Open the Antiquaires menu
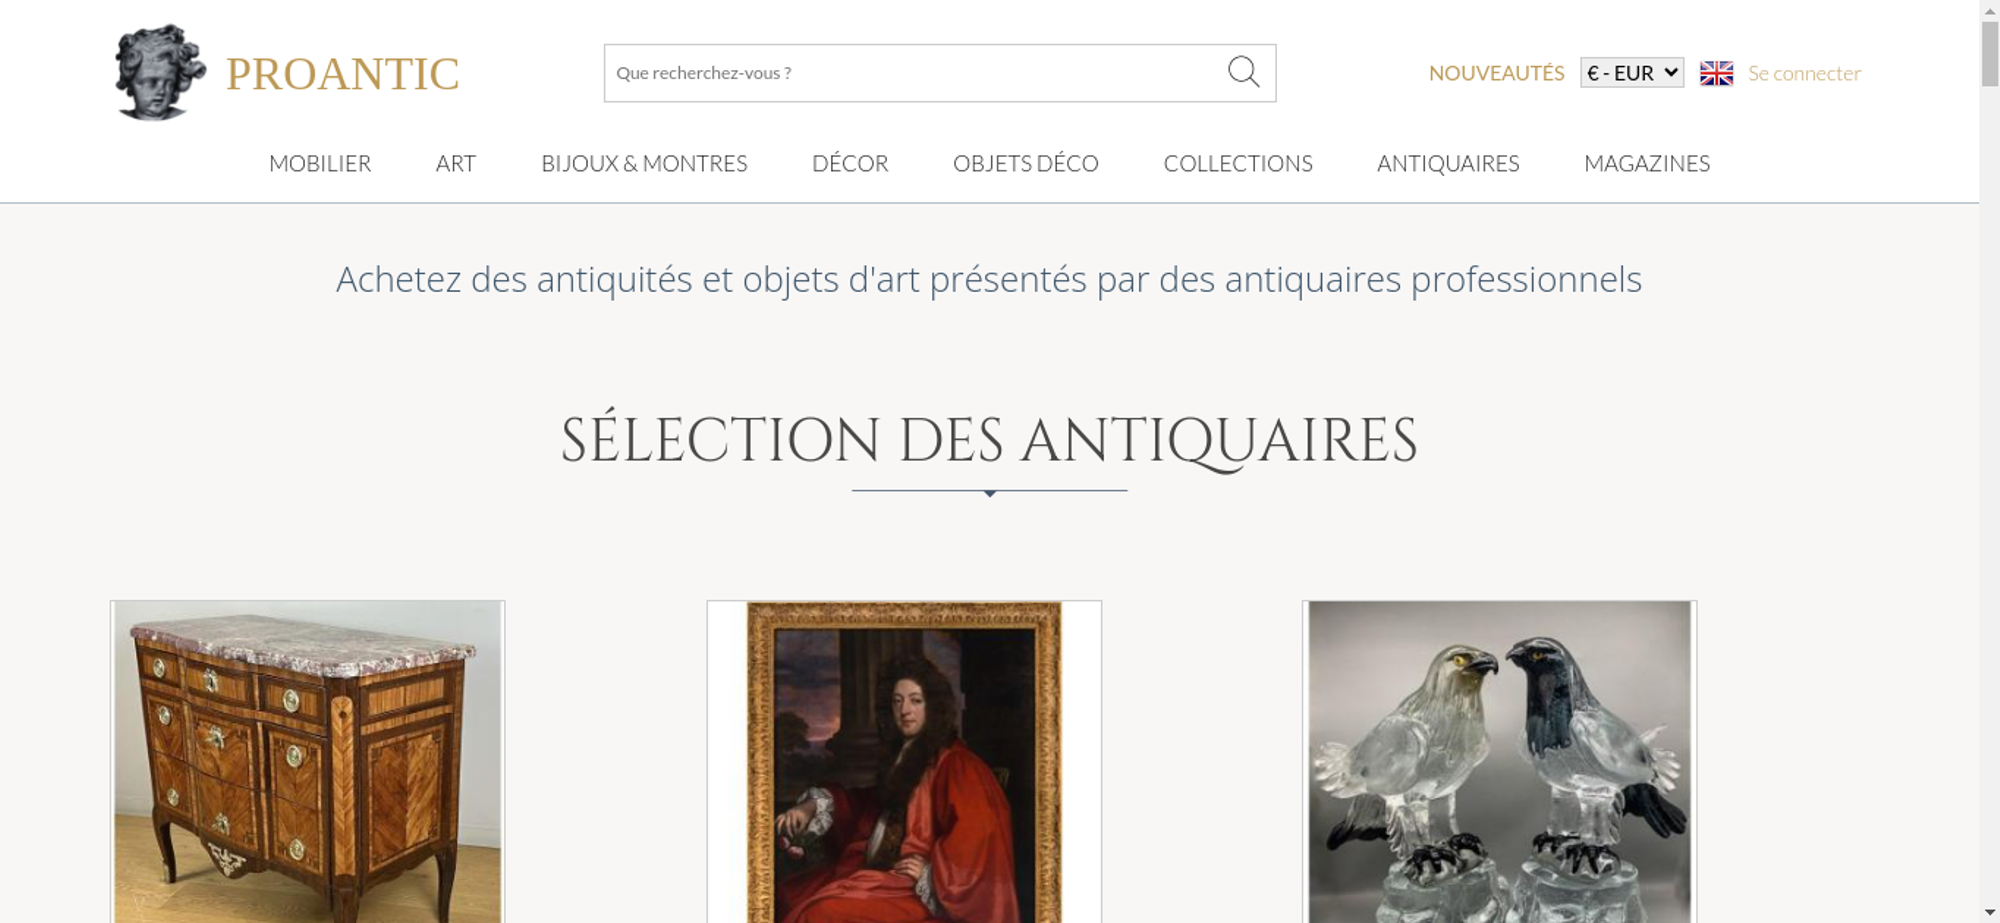The image size is (2000, 923). coord(1448,163)
